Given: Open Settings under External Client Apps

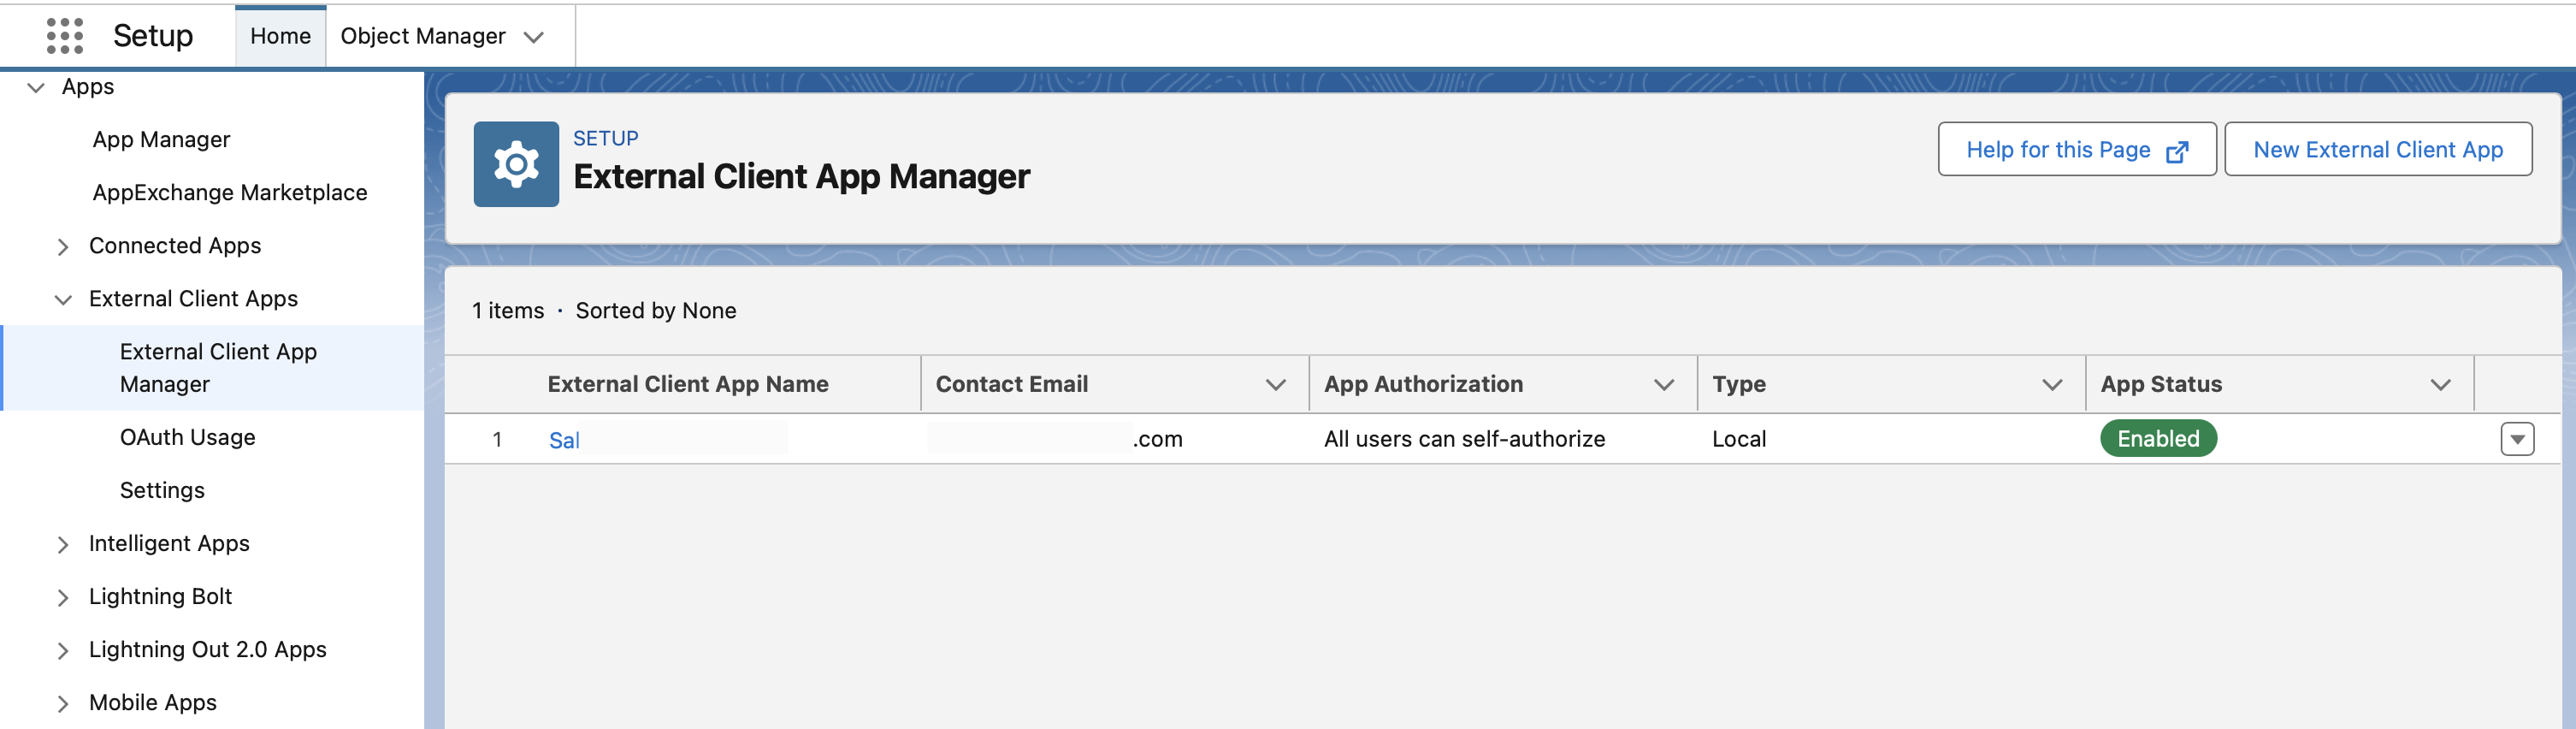Looking at the screenshot, I should click(x=162, y=491).
